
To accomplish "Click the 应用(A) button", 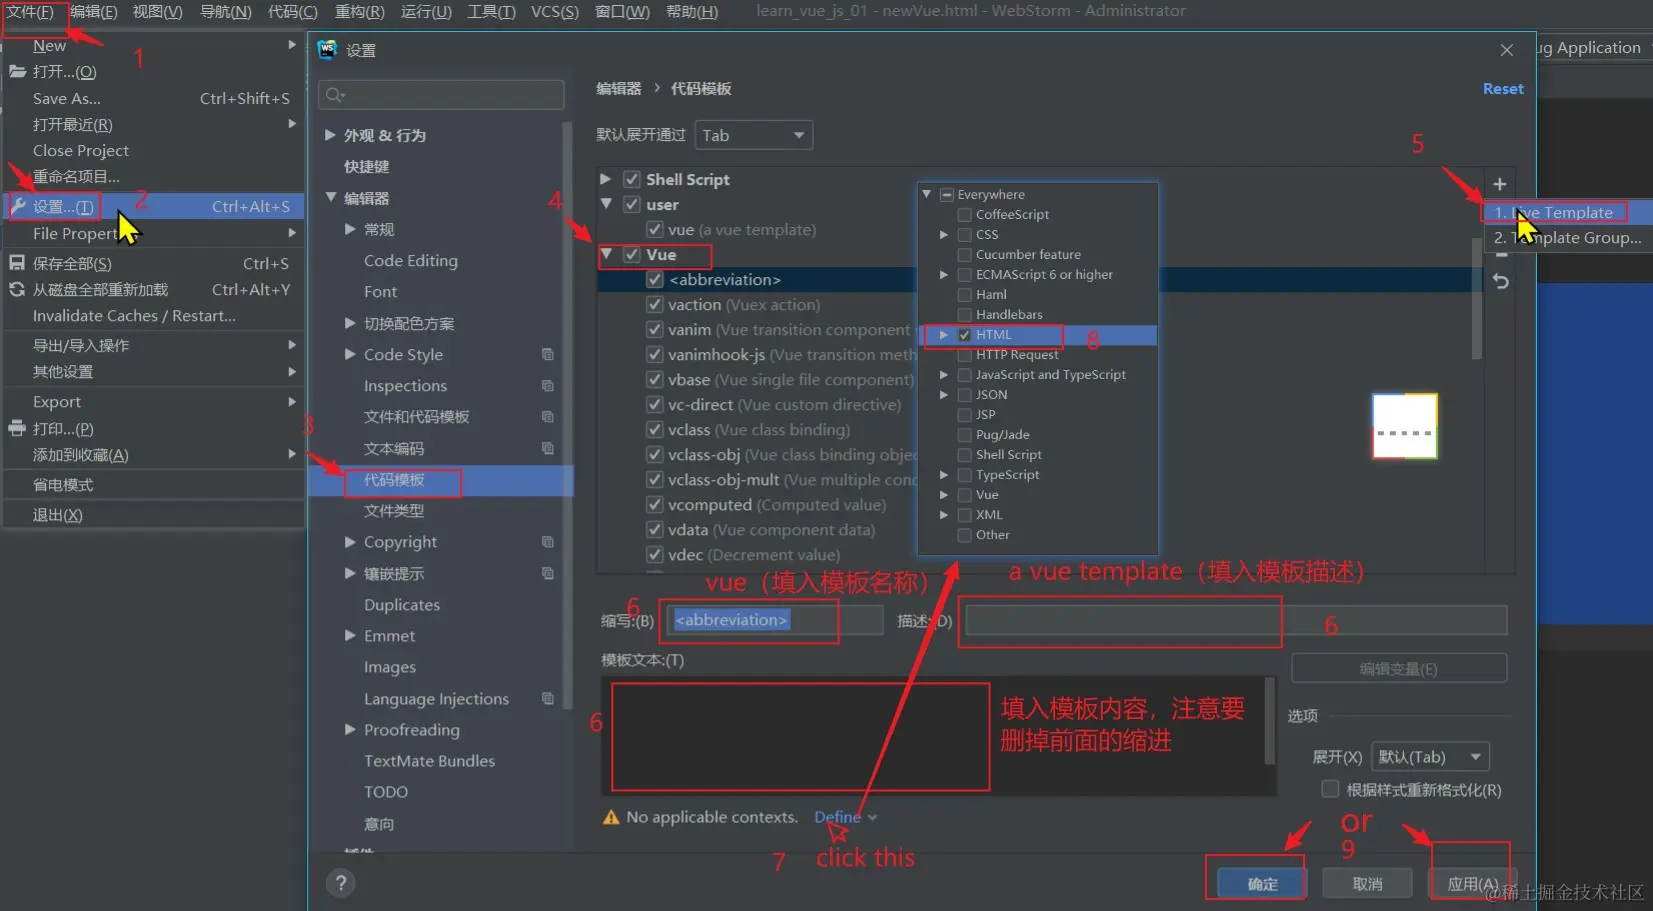I will [1472, 884].
